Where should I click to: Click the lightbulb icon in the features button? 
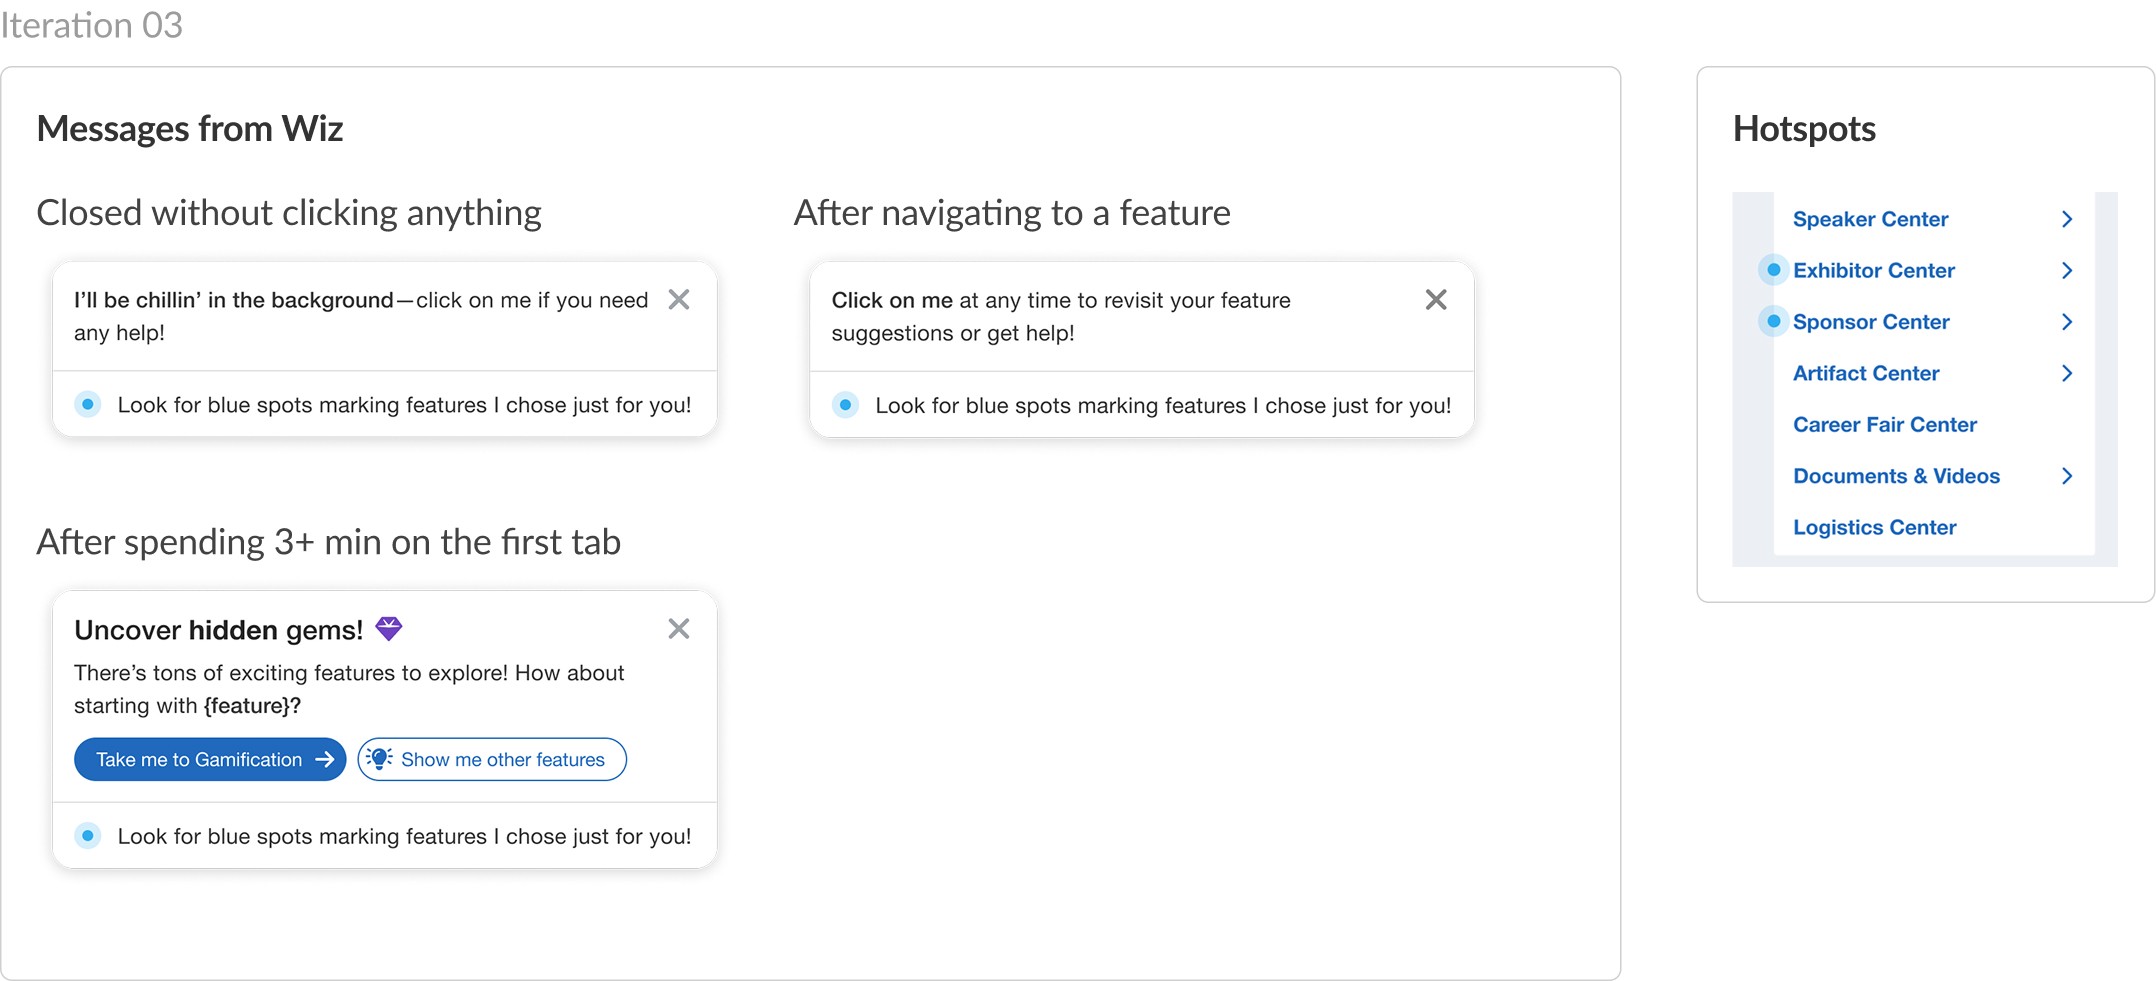(x=379, y=759)
